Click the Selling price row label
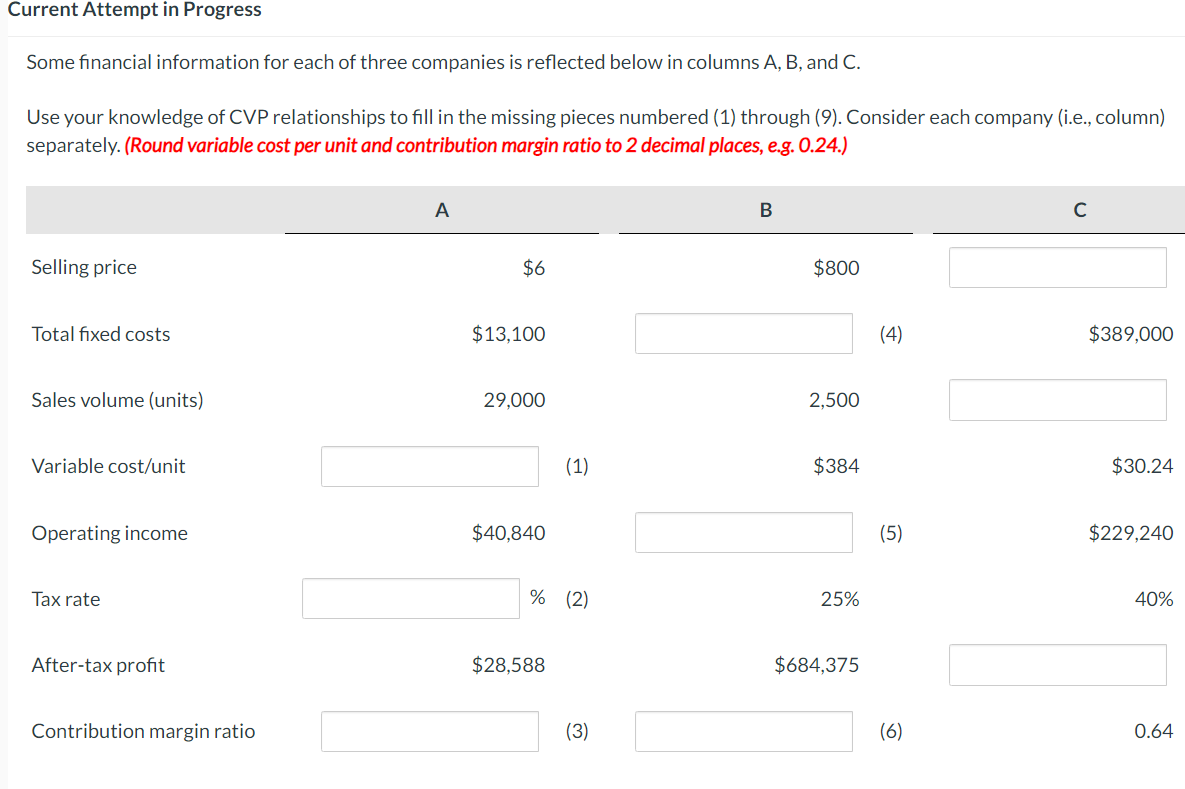The height and width of the screenshot is (789, 1185). pyautogui.click(x=84, y=267)
